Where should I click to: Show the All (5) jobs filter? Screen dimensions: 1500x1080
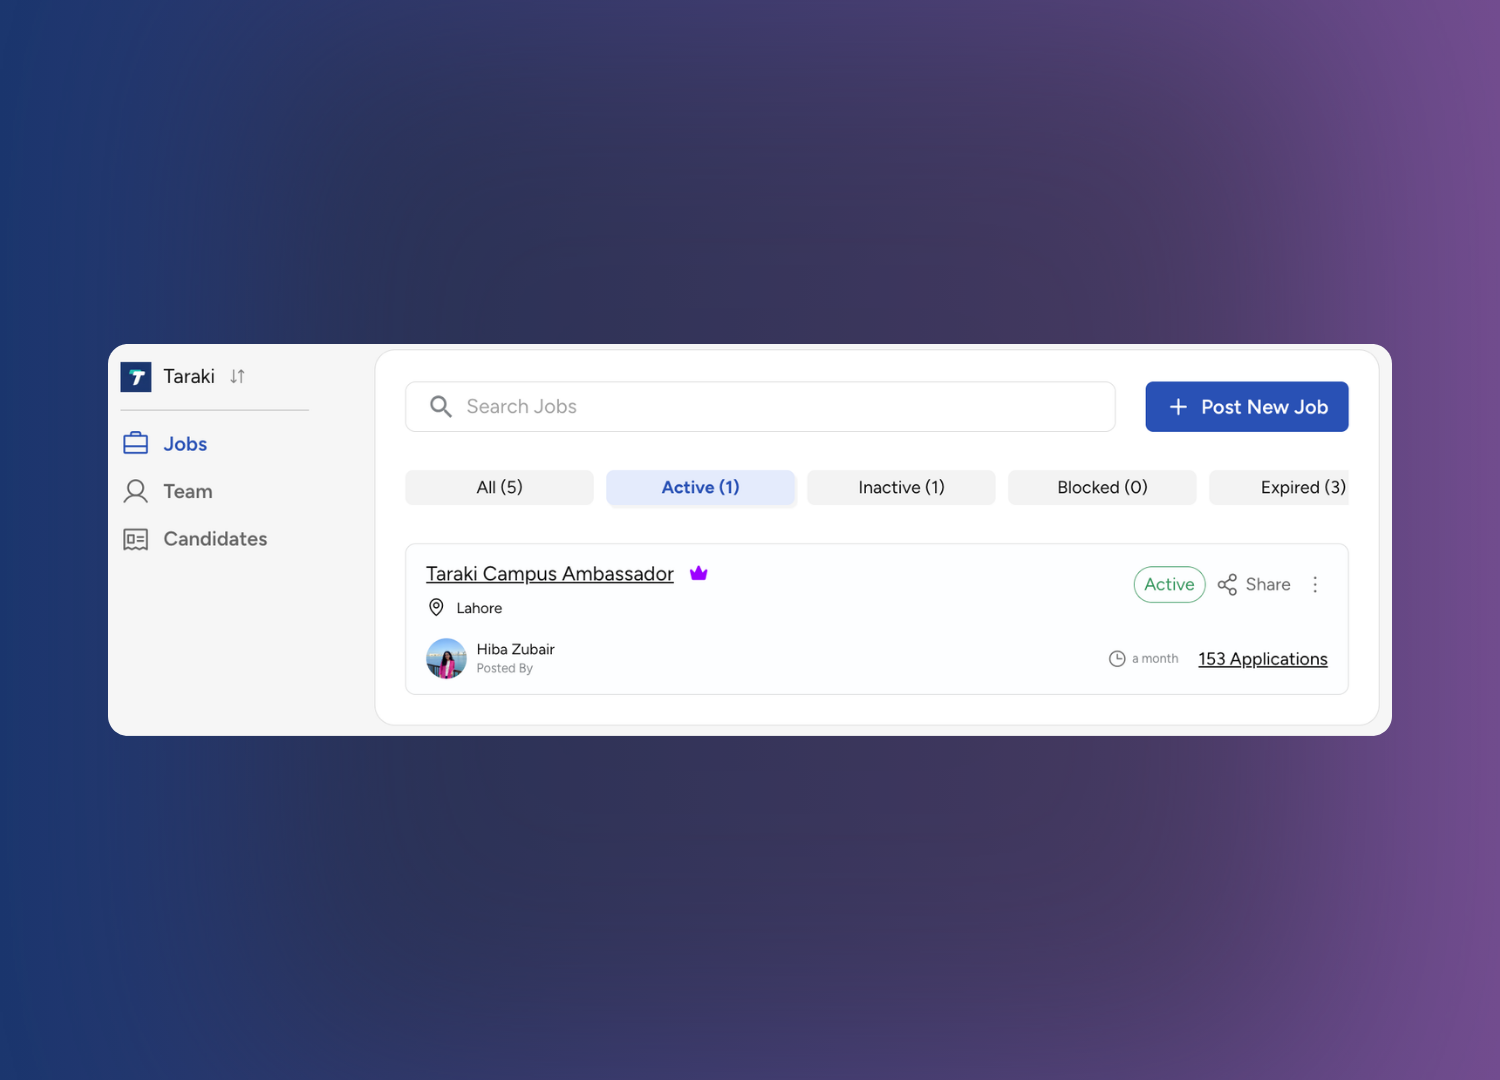(499, 487)
